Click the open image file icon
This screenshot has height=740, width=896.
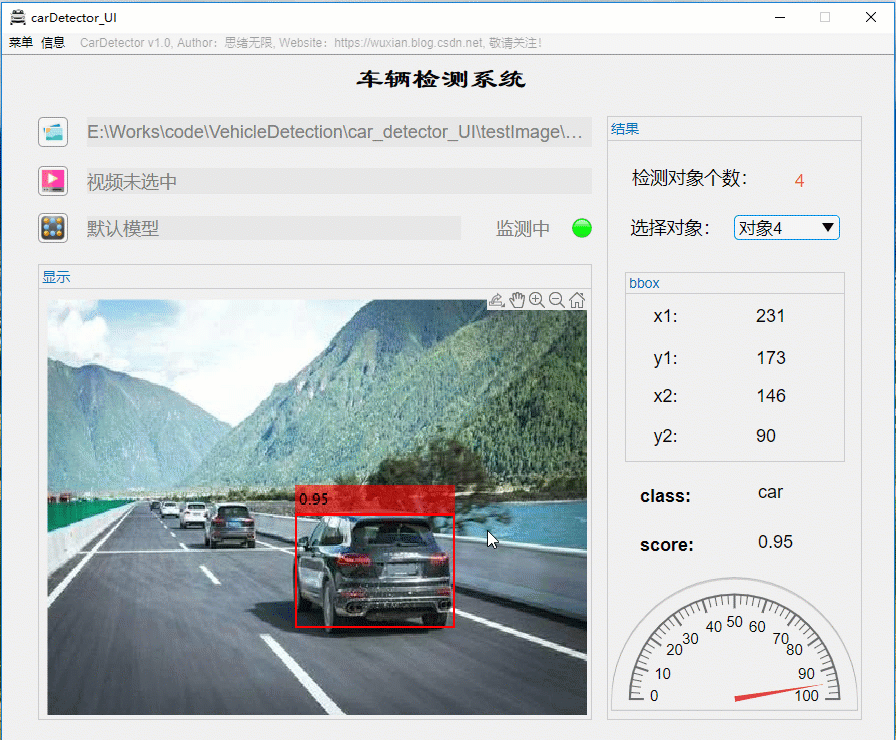53,132
